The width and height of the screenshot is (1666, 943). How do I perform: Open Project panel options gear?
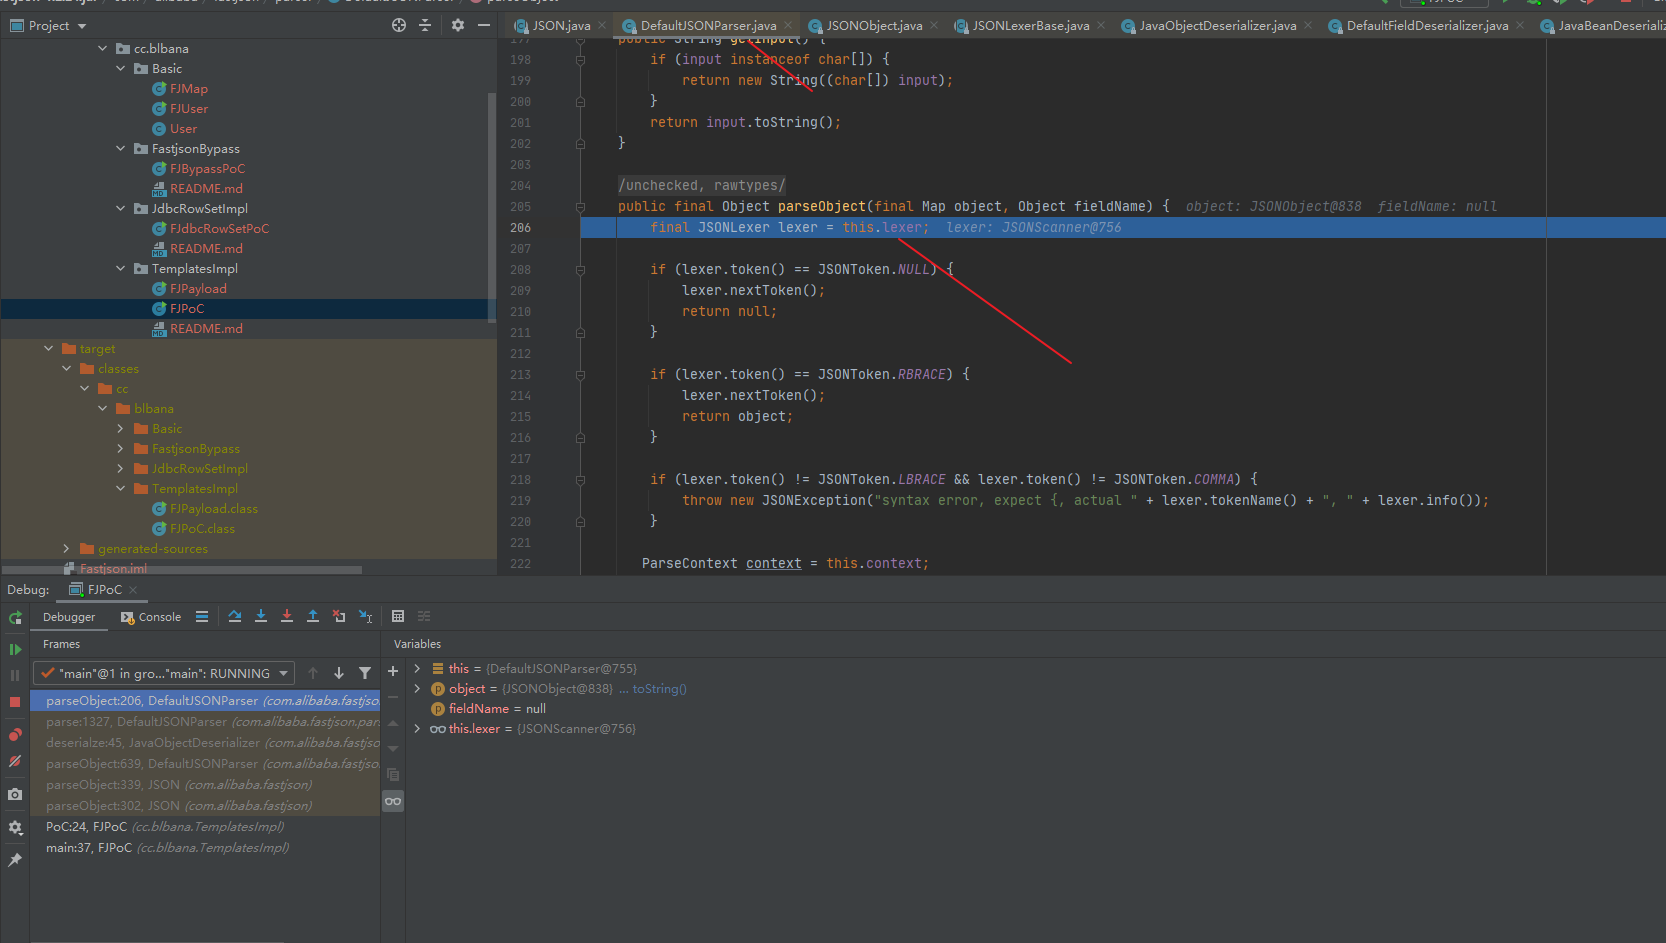point(458,25)
